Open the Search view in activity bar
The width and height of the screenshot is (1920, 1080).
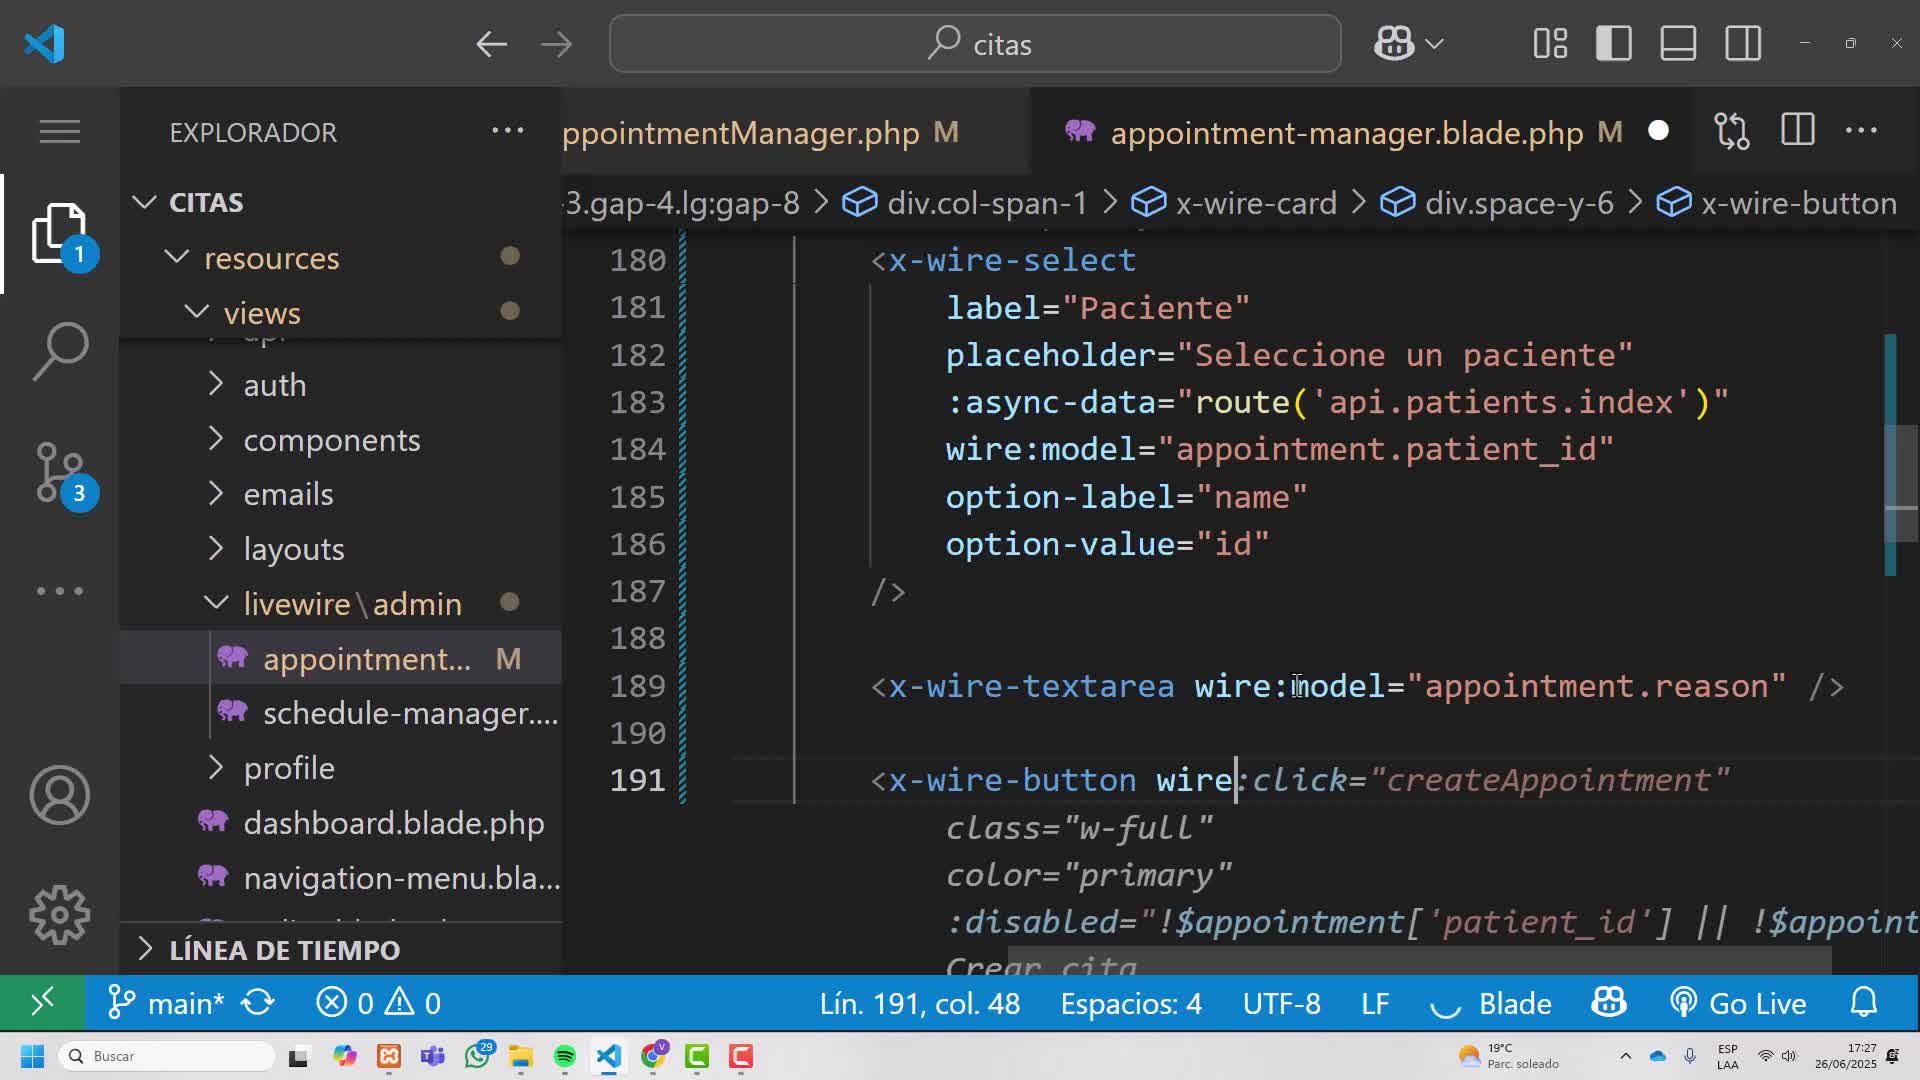pyautogui.click(x=60, y=351)
